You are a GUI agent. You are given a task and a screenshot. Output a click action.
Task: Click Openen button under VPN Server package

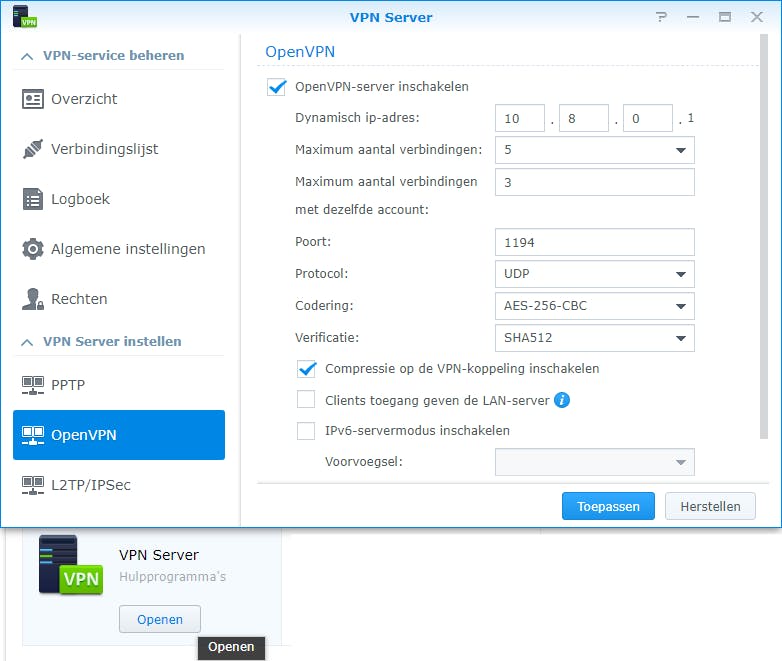coord(160,619)
